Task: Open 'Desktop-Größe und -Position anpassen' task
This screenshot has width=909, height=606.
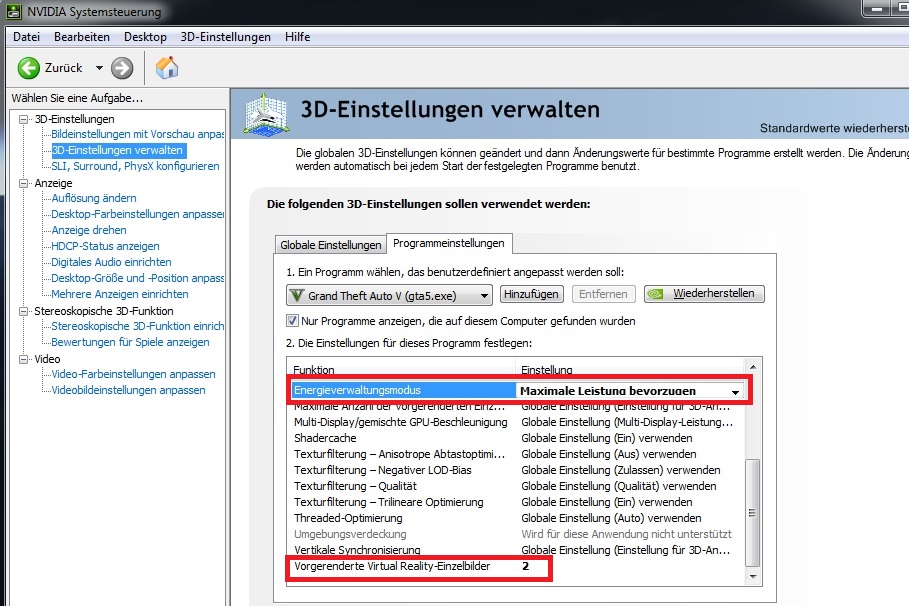Action: 137,278
